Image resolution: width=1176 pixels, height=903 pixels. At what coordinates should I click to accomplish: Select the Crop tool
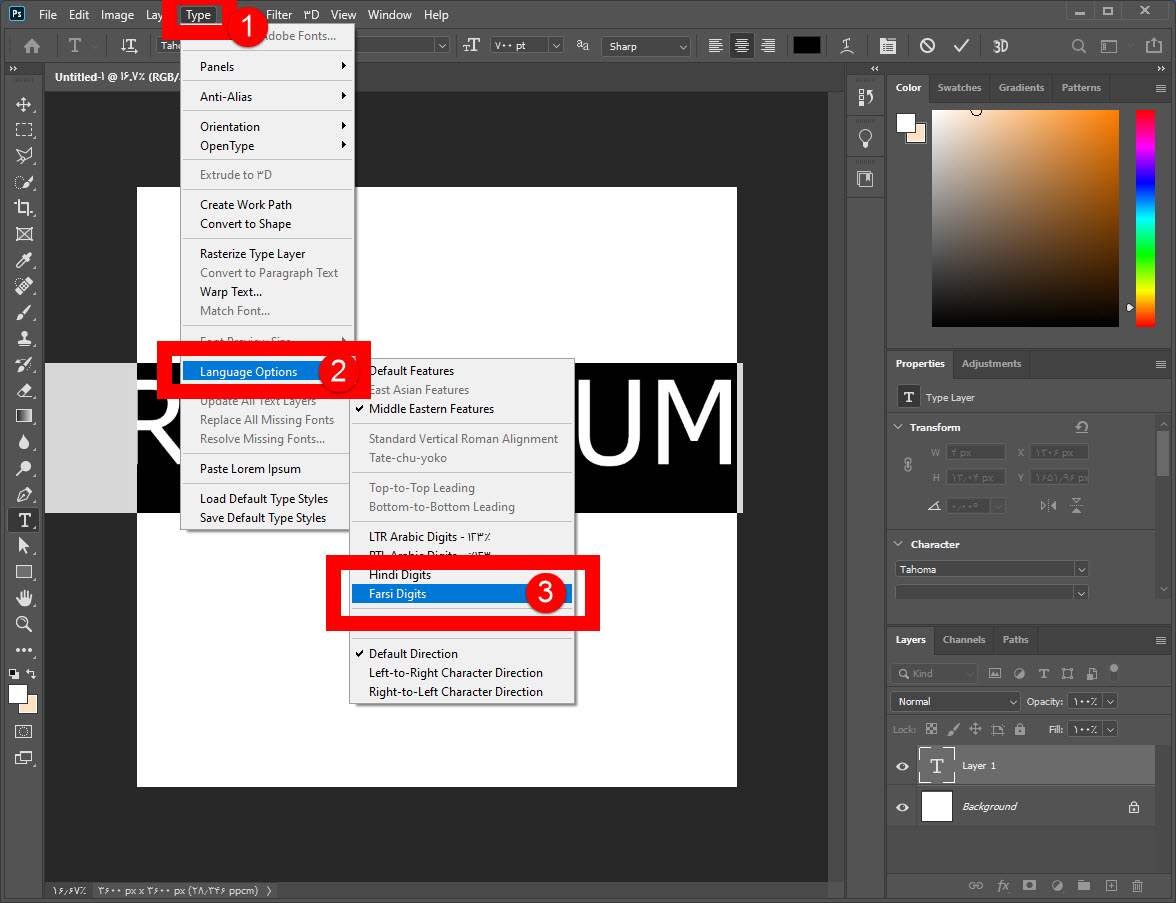(24, 208)
